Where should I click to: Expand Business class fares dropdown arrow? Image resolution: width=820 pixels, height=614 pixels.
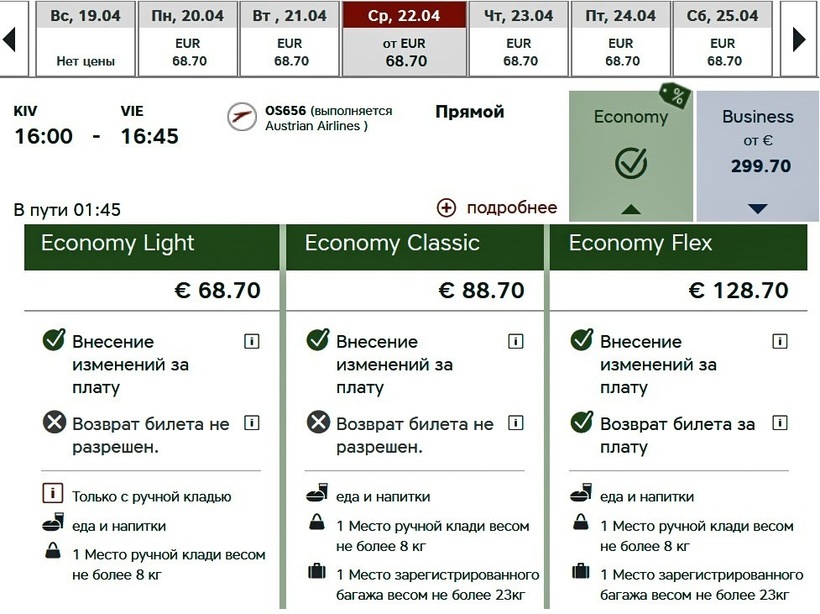tap(757, 208)
